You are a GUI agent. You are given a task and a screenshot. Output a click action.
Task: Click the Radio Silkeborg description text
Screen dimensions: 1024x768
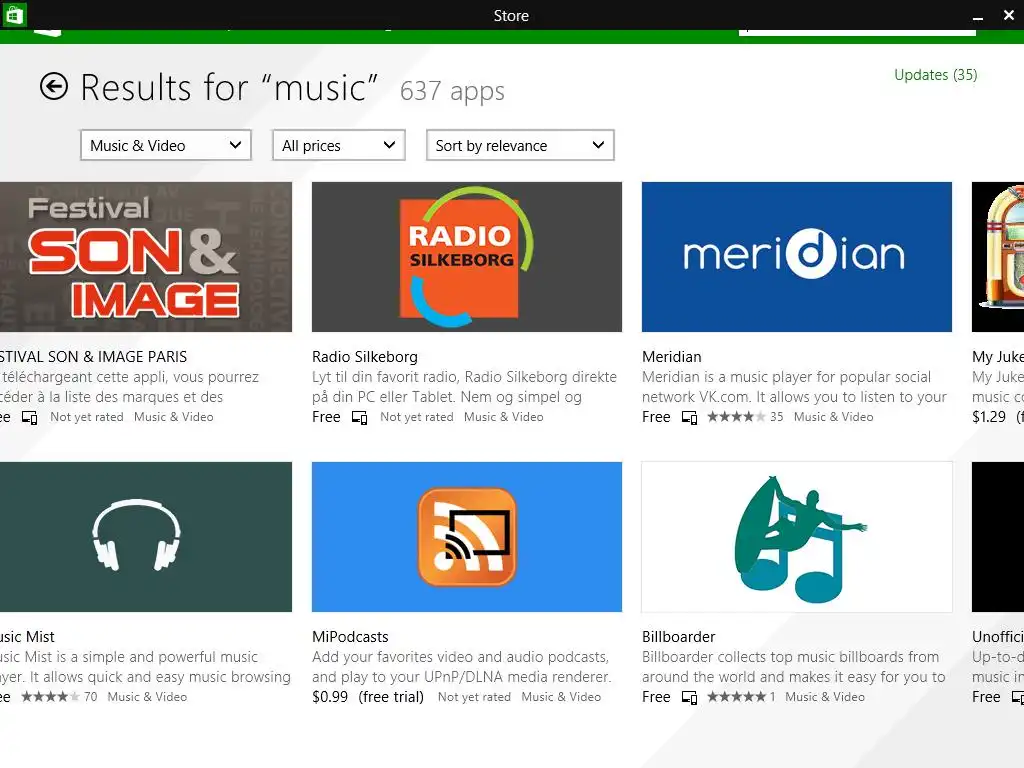click(464, 387)
